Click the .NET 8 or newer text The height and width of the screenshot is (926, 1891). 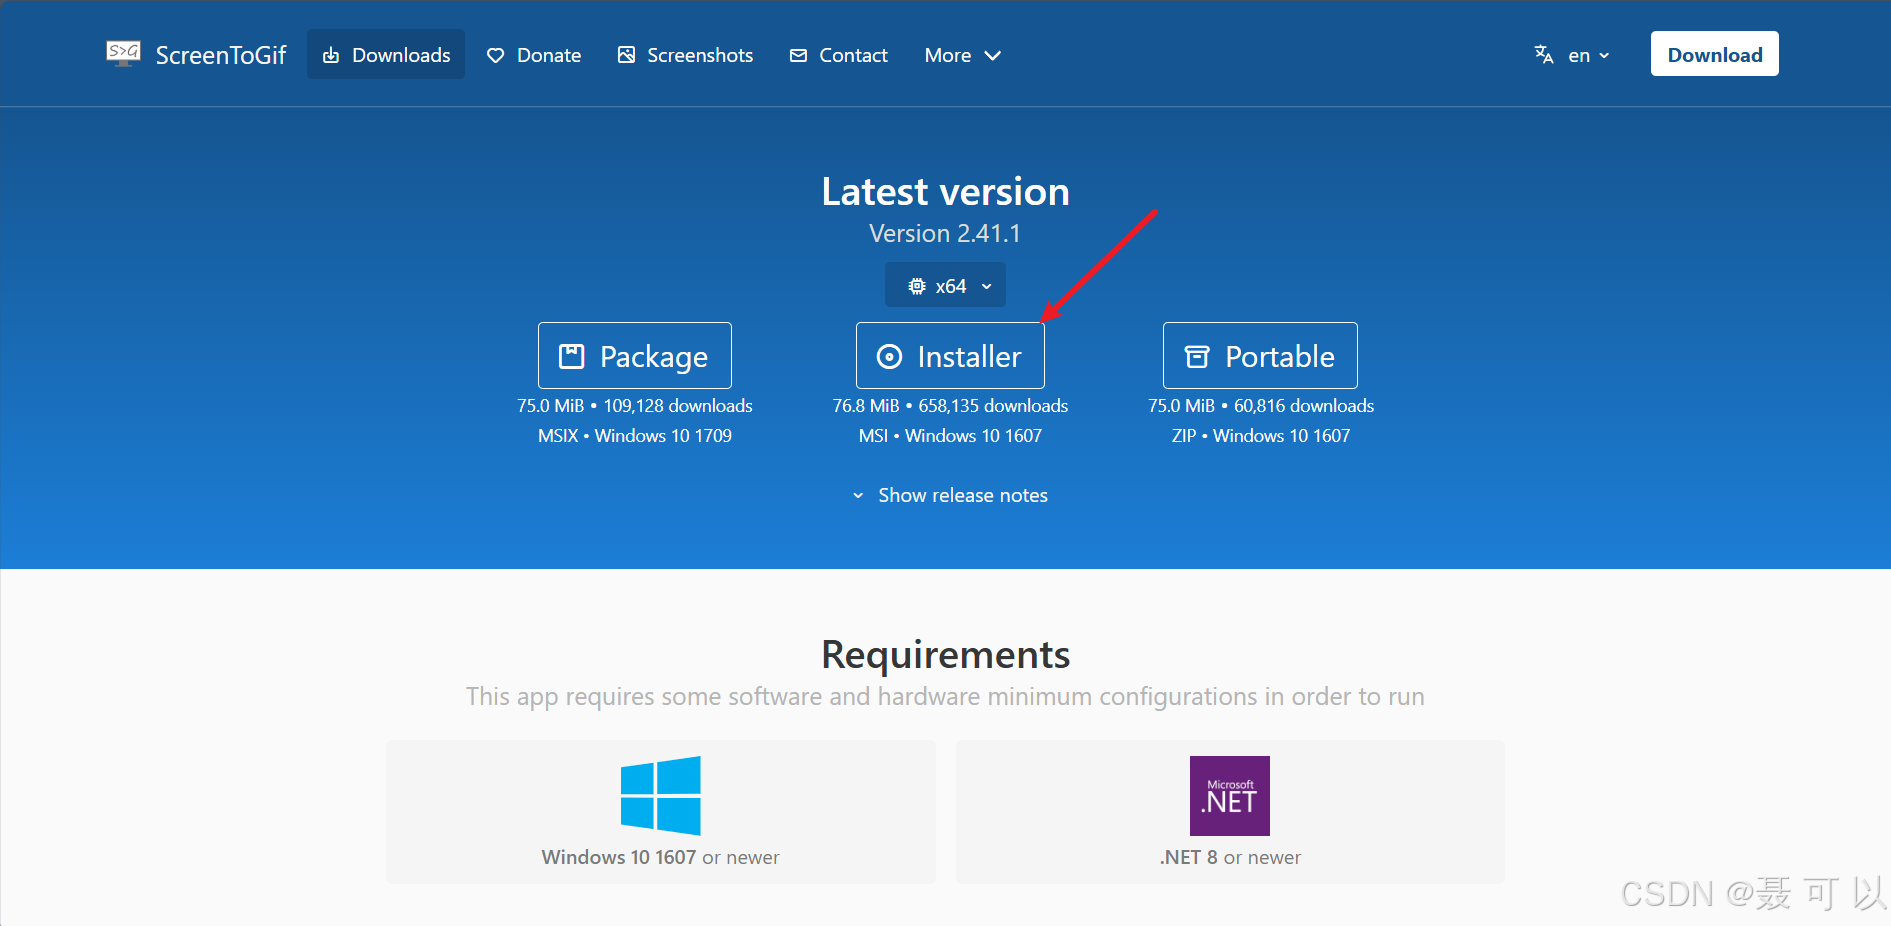(1230, 857)
